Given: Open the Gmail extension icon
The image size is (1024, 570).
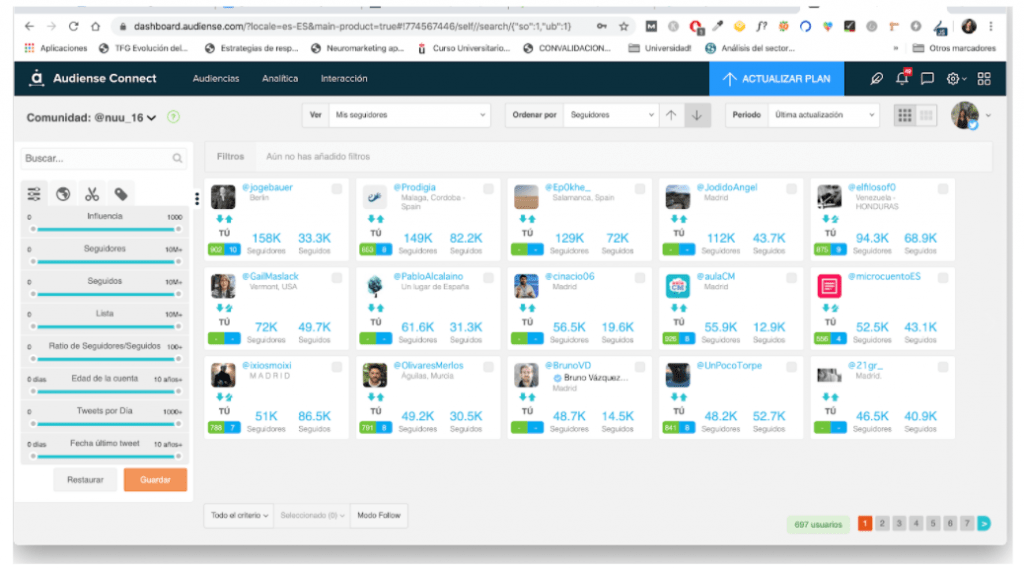Looking at the screenshot, I should pyautogui.click(x=651, y=26).
